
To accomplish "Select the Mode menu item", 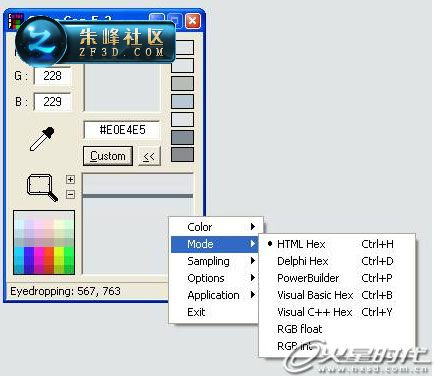I will [214, 244].
